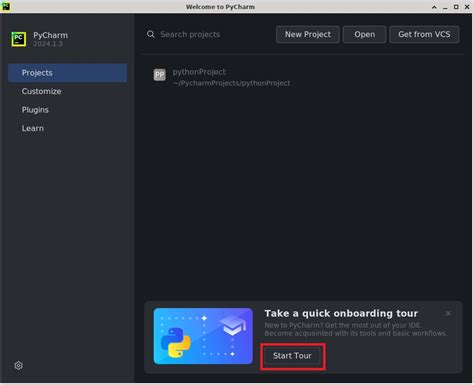Click the PyCharm product name text
474x385 pixels.
pos(50,35)
